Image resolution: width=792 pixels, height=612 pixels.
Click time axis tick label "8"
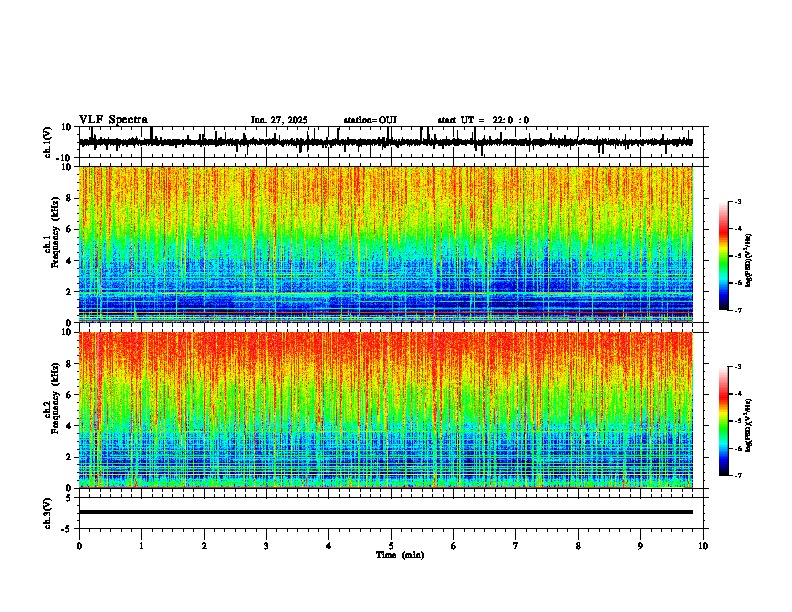pos(578,546)
